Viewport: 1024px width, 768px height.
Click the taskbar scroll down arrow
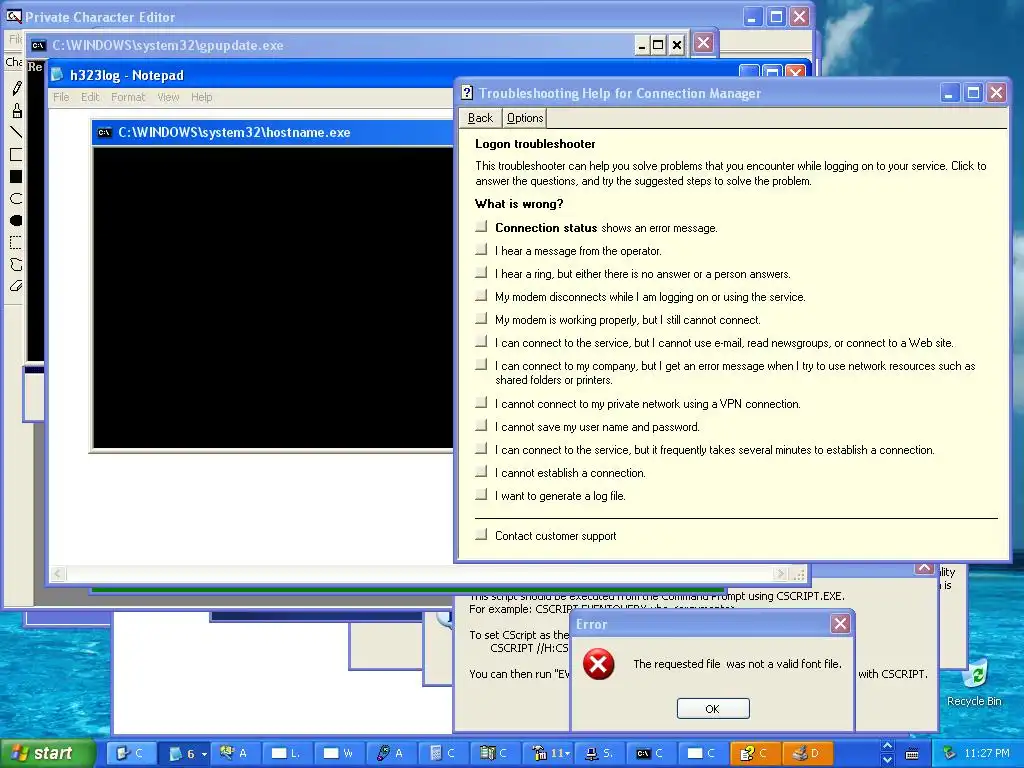(x=888, y=760)
